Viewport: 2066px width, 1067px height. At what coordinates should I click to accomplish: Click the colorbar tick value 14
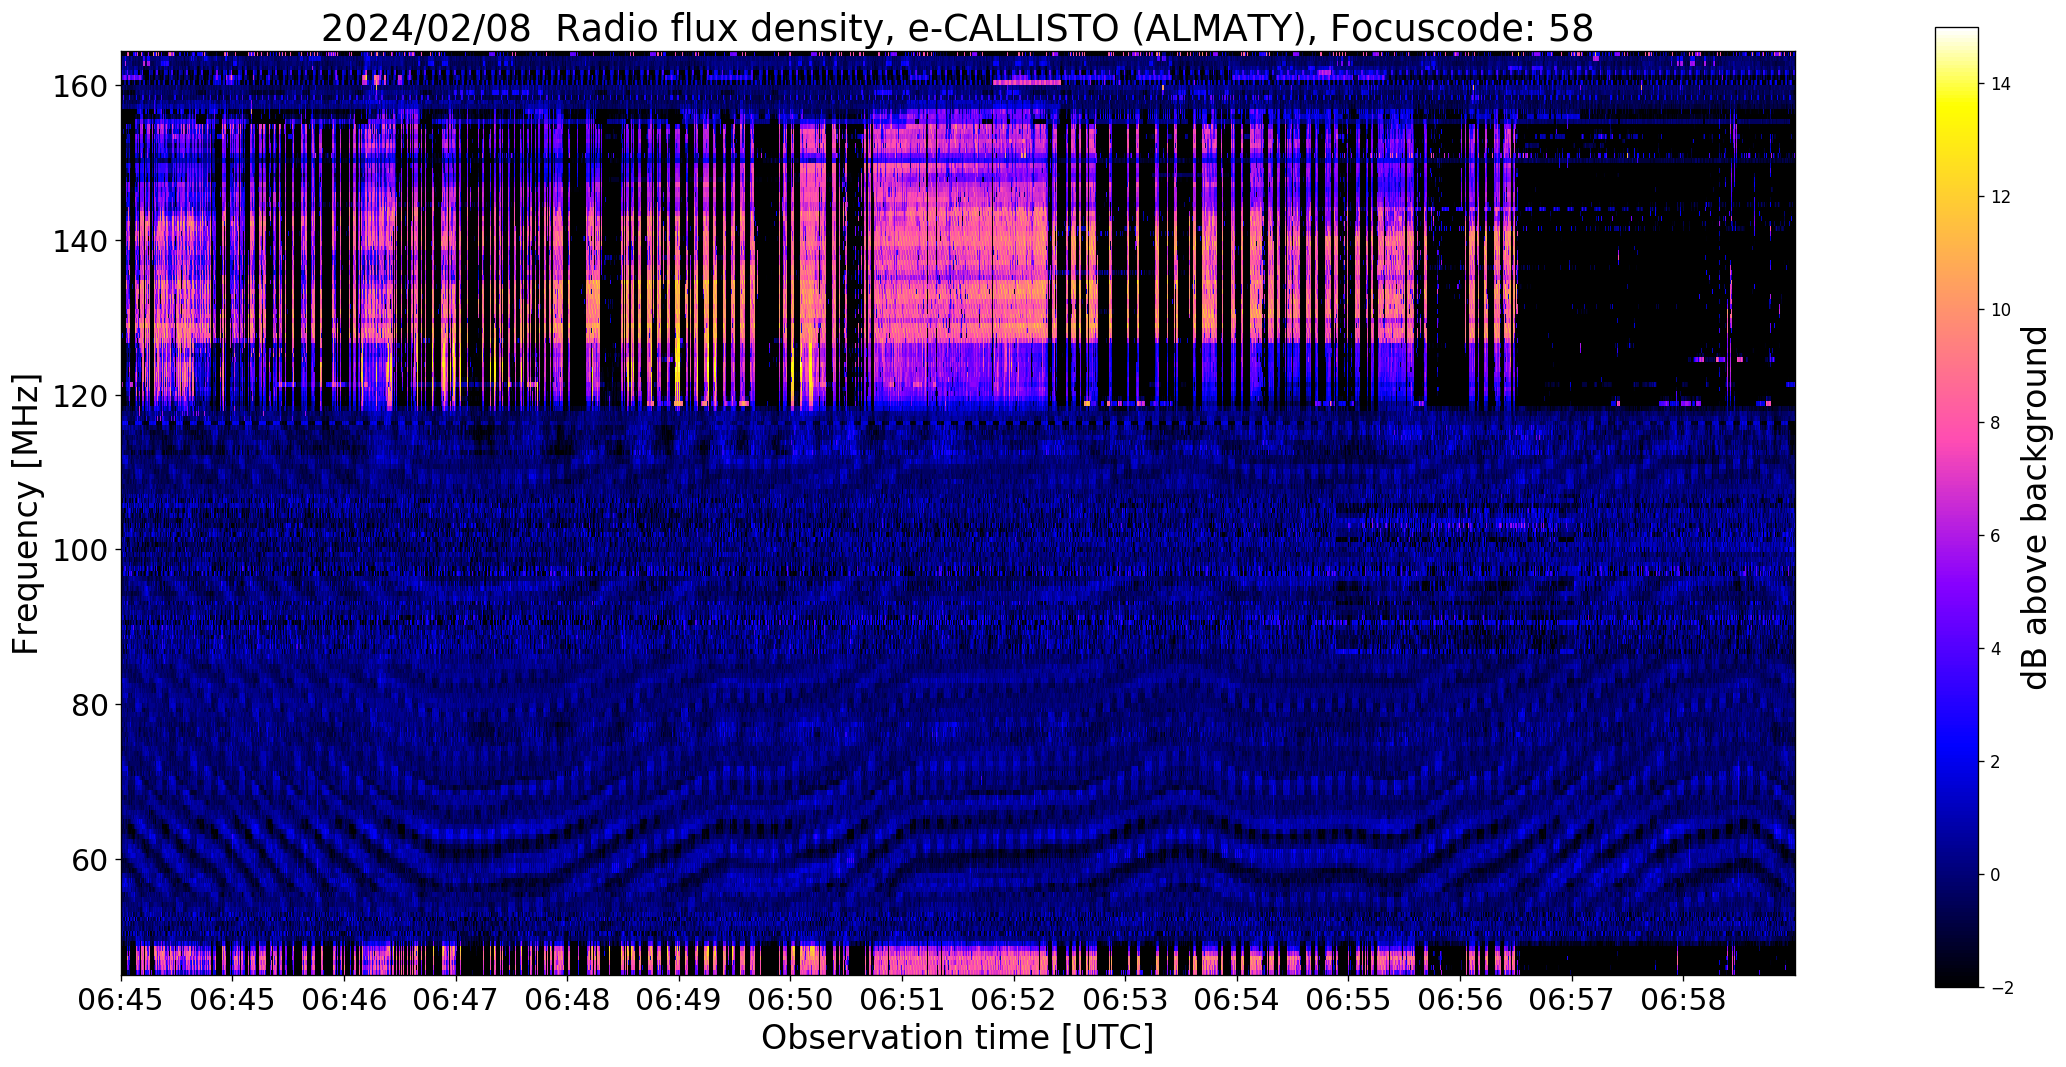coord(2001,84)
